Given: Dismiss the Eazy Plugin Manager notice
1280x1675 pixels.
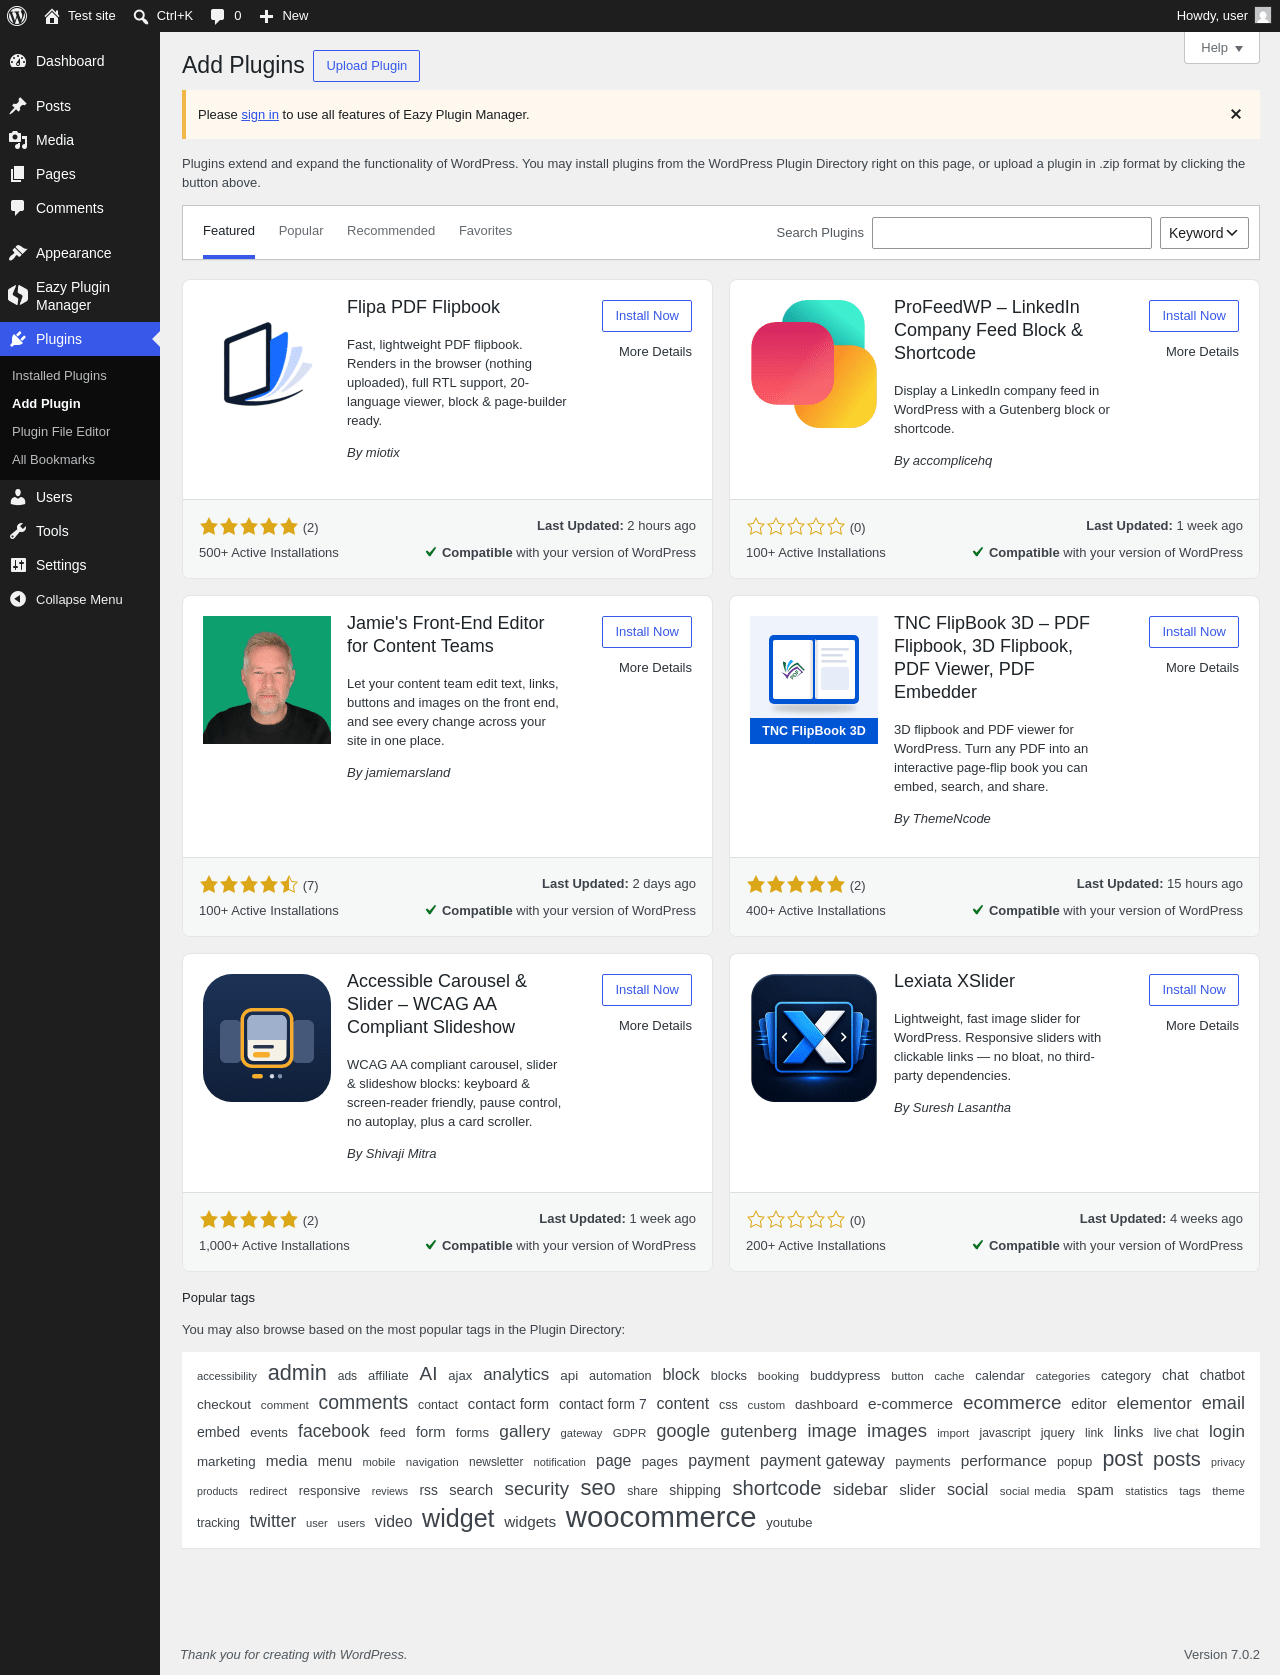Looking at the screenshot, I should (x=1236, y=114).
